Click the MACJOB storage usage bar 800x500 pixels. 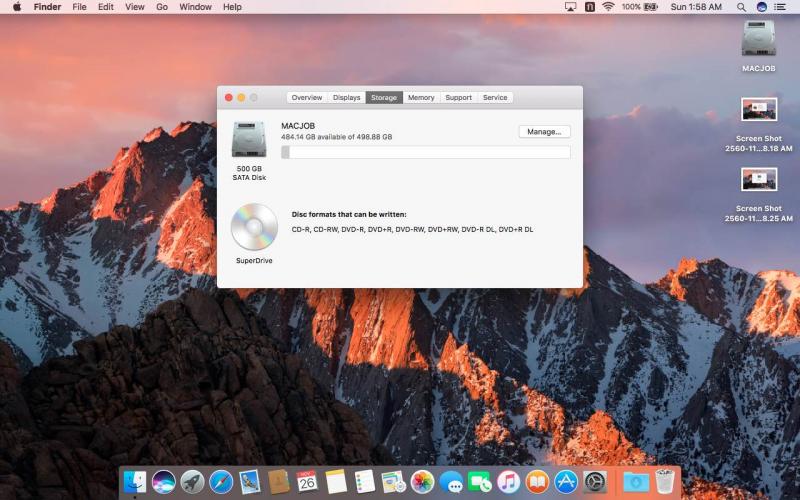click(x=426, y=152)
